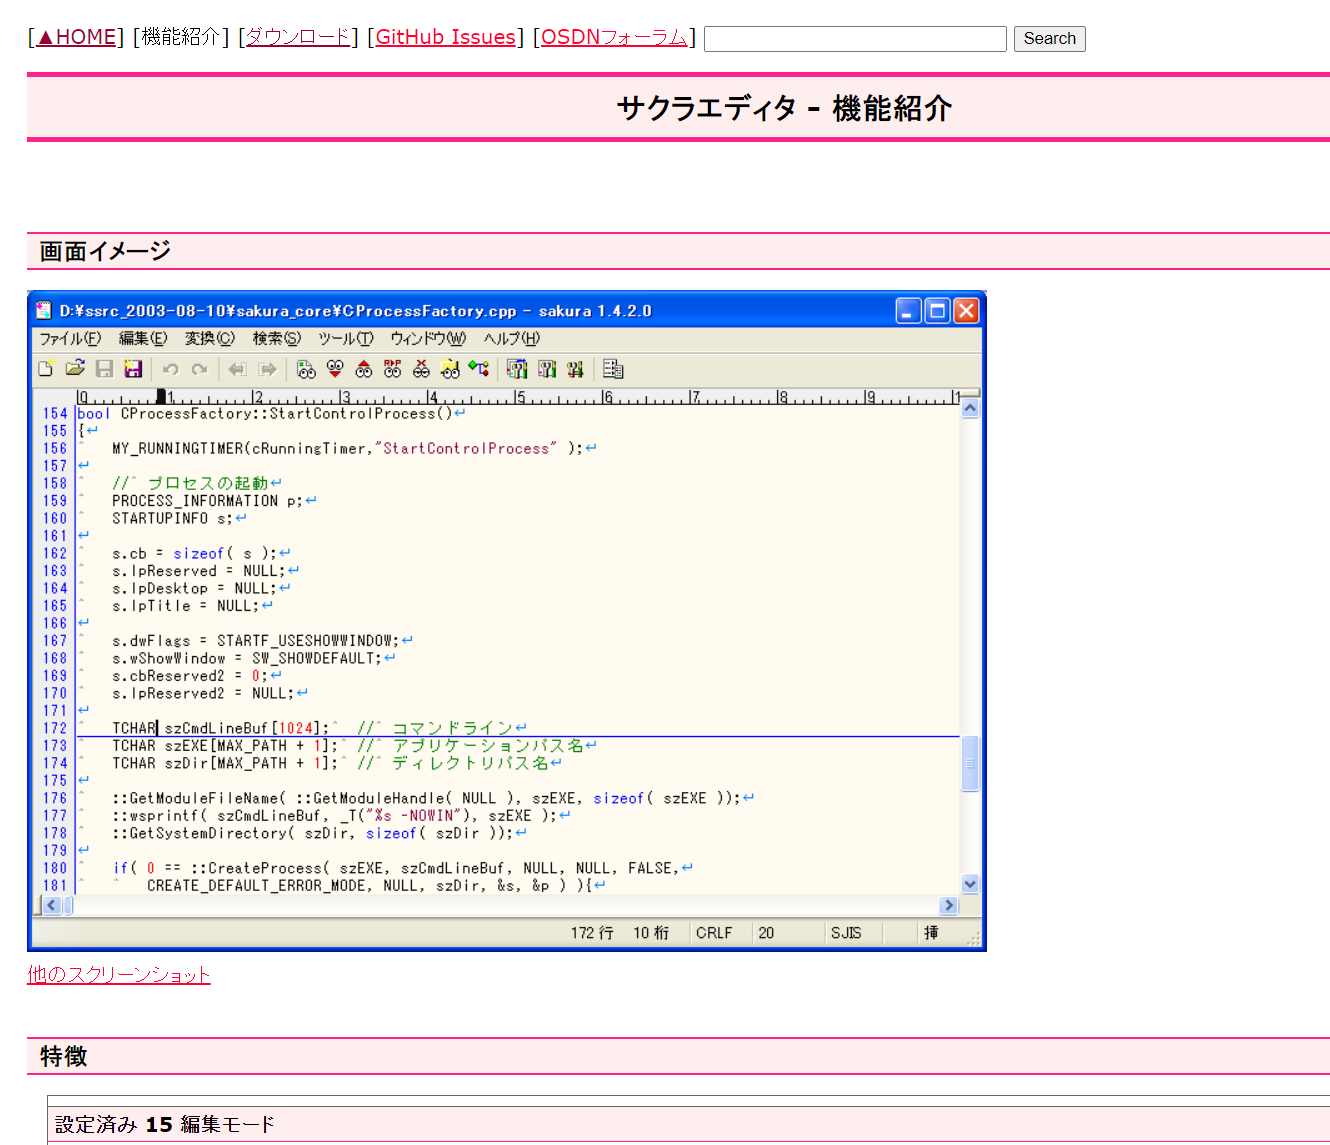Click line number 172
Image resolution: width=1330 pixels, height=1145 pixels.
[x=55, y=728]
